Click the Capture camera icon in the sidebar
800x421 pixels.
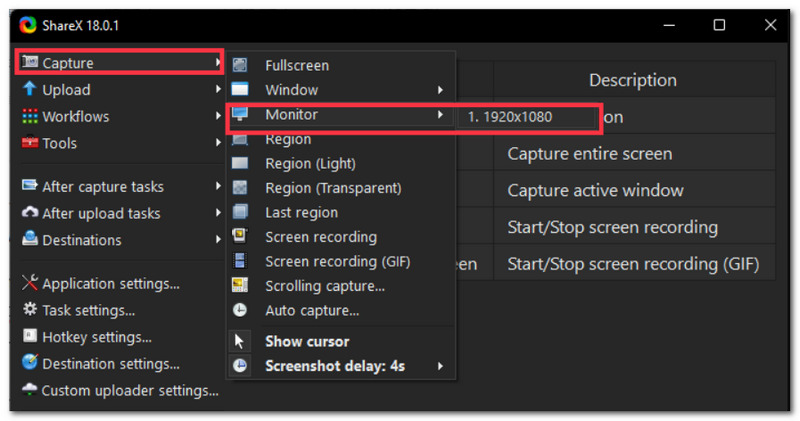click(30, 62)
